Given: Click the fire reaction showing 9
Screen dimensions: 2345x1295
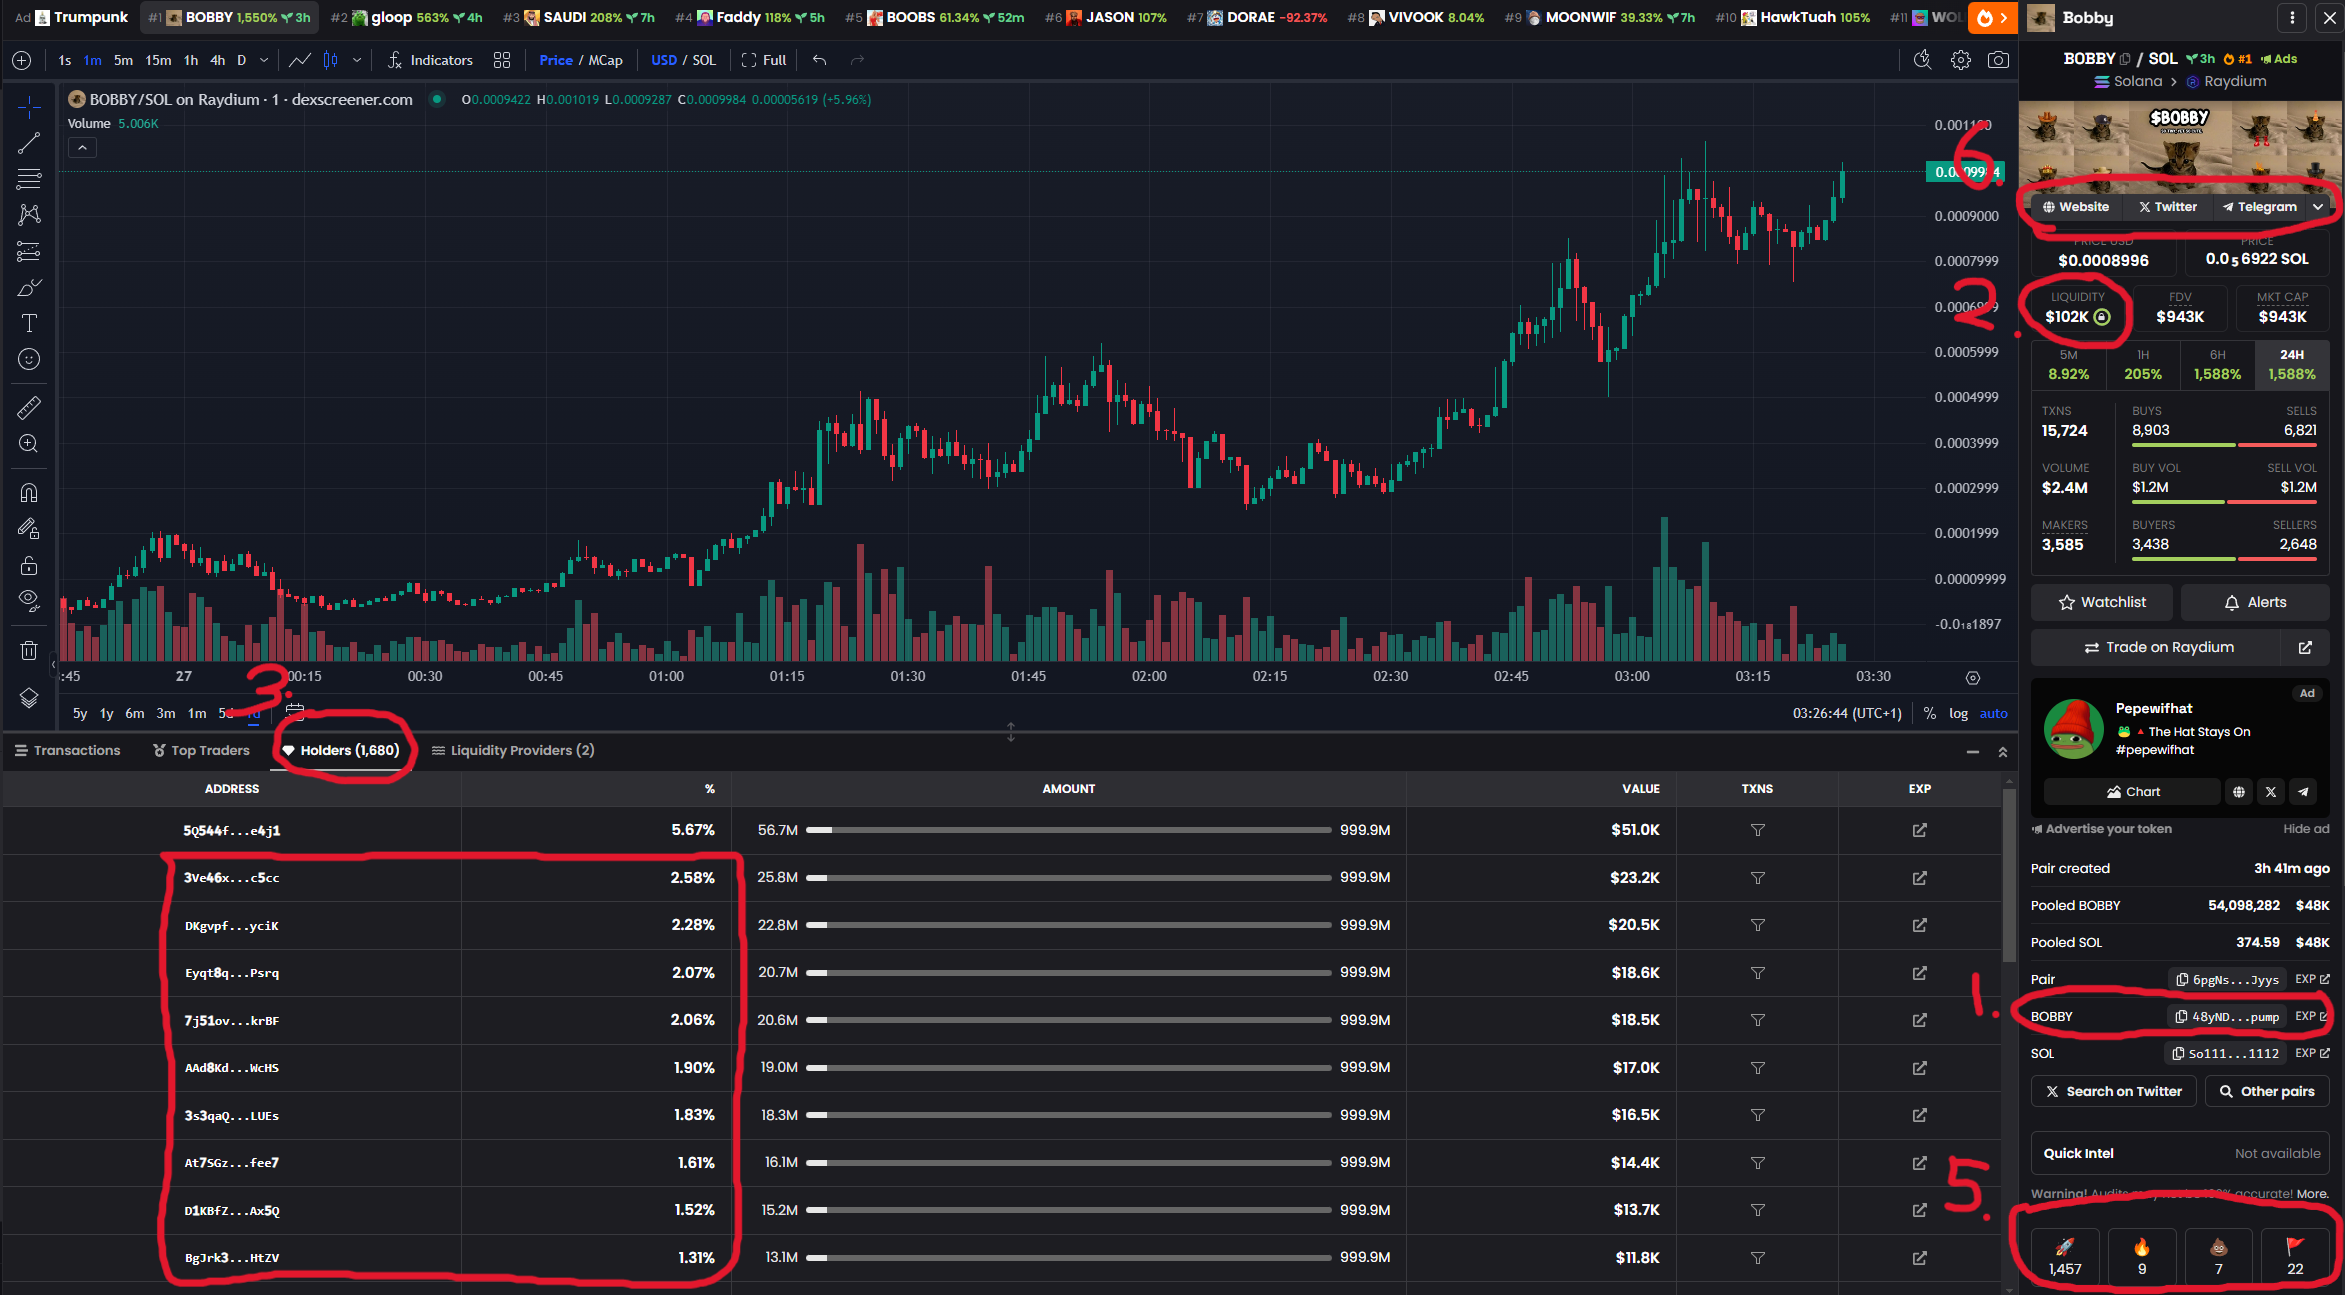Looking at the screenshot, I should point(2142,1257).
